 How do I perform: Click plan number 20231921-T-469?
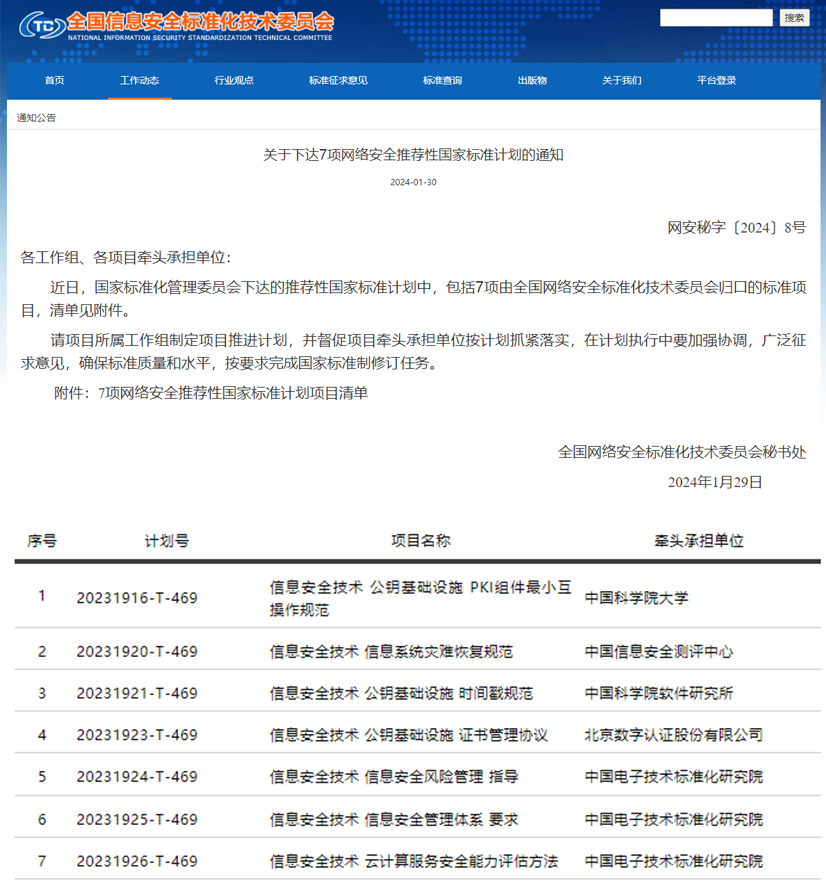(137, 693)
